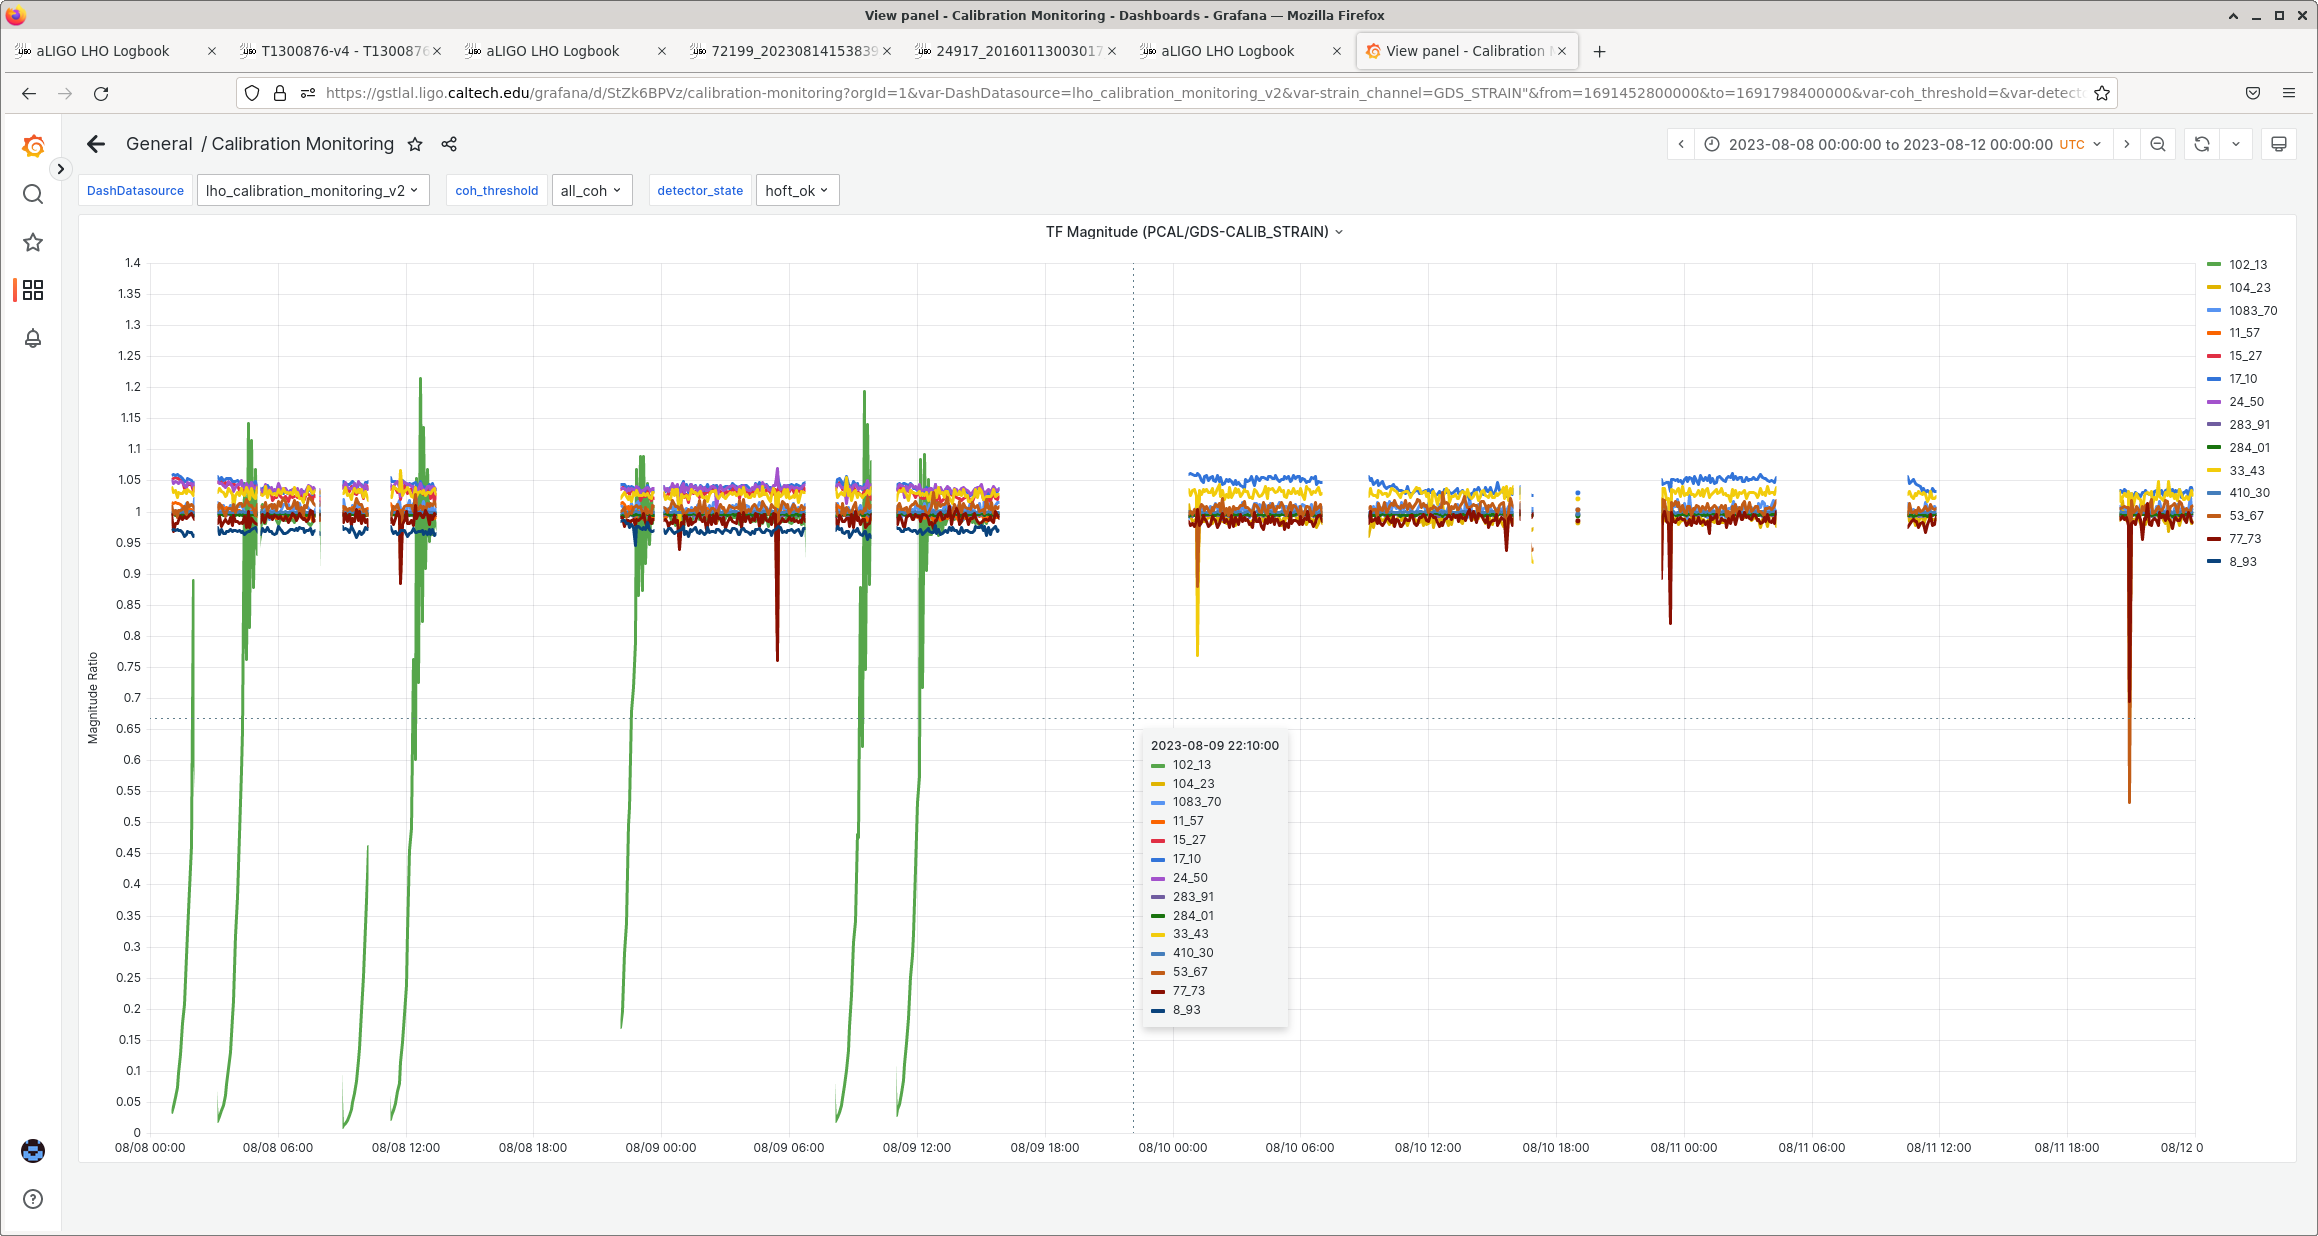Open Starred dashboards icon in sidebar
The height and width of the screenshot is (1236, 2318).
[33, 242]
